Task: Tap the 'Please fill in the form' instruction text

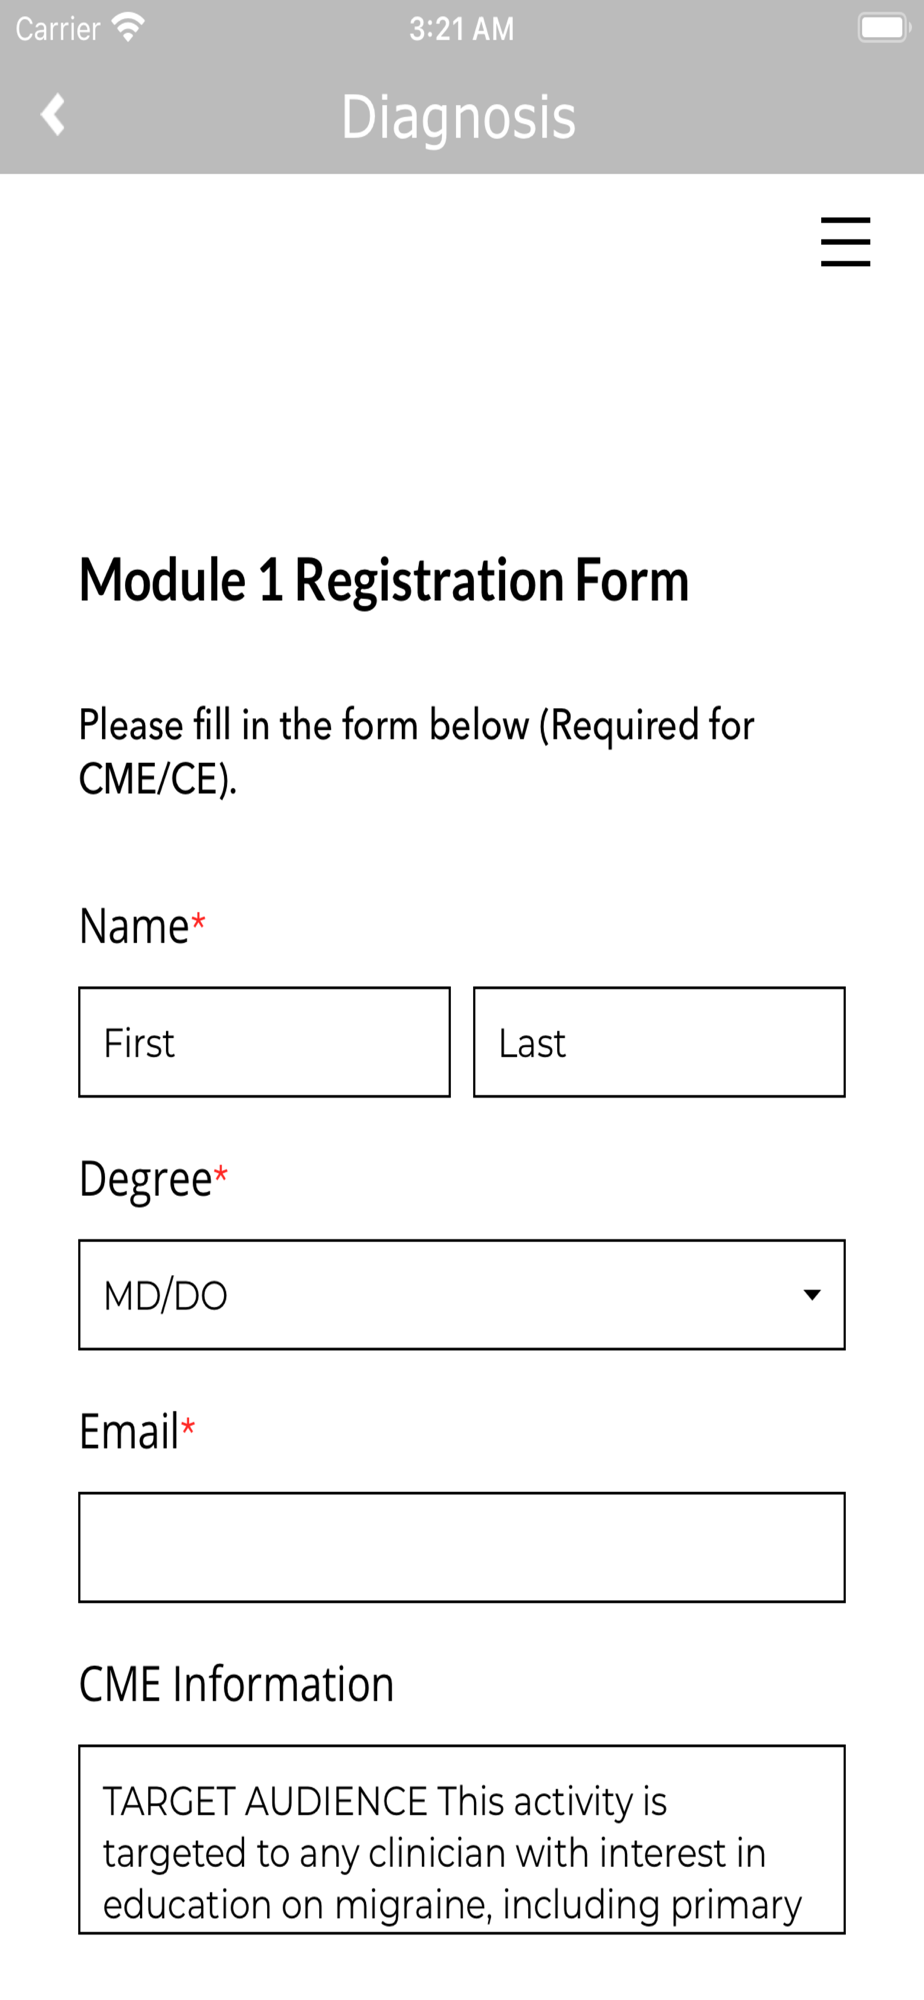Action: pos(417,752)
